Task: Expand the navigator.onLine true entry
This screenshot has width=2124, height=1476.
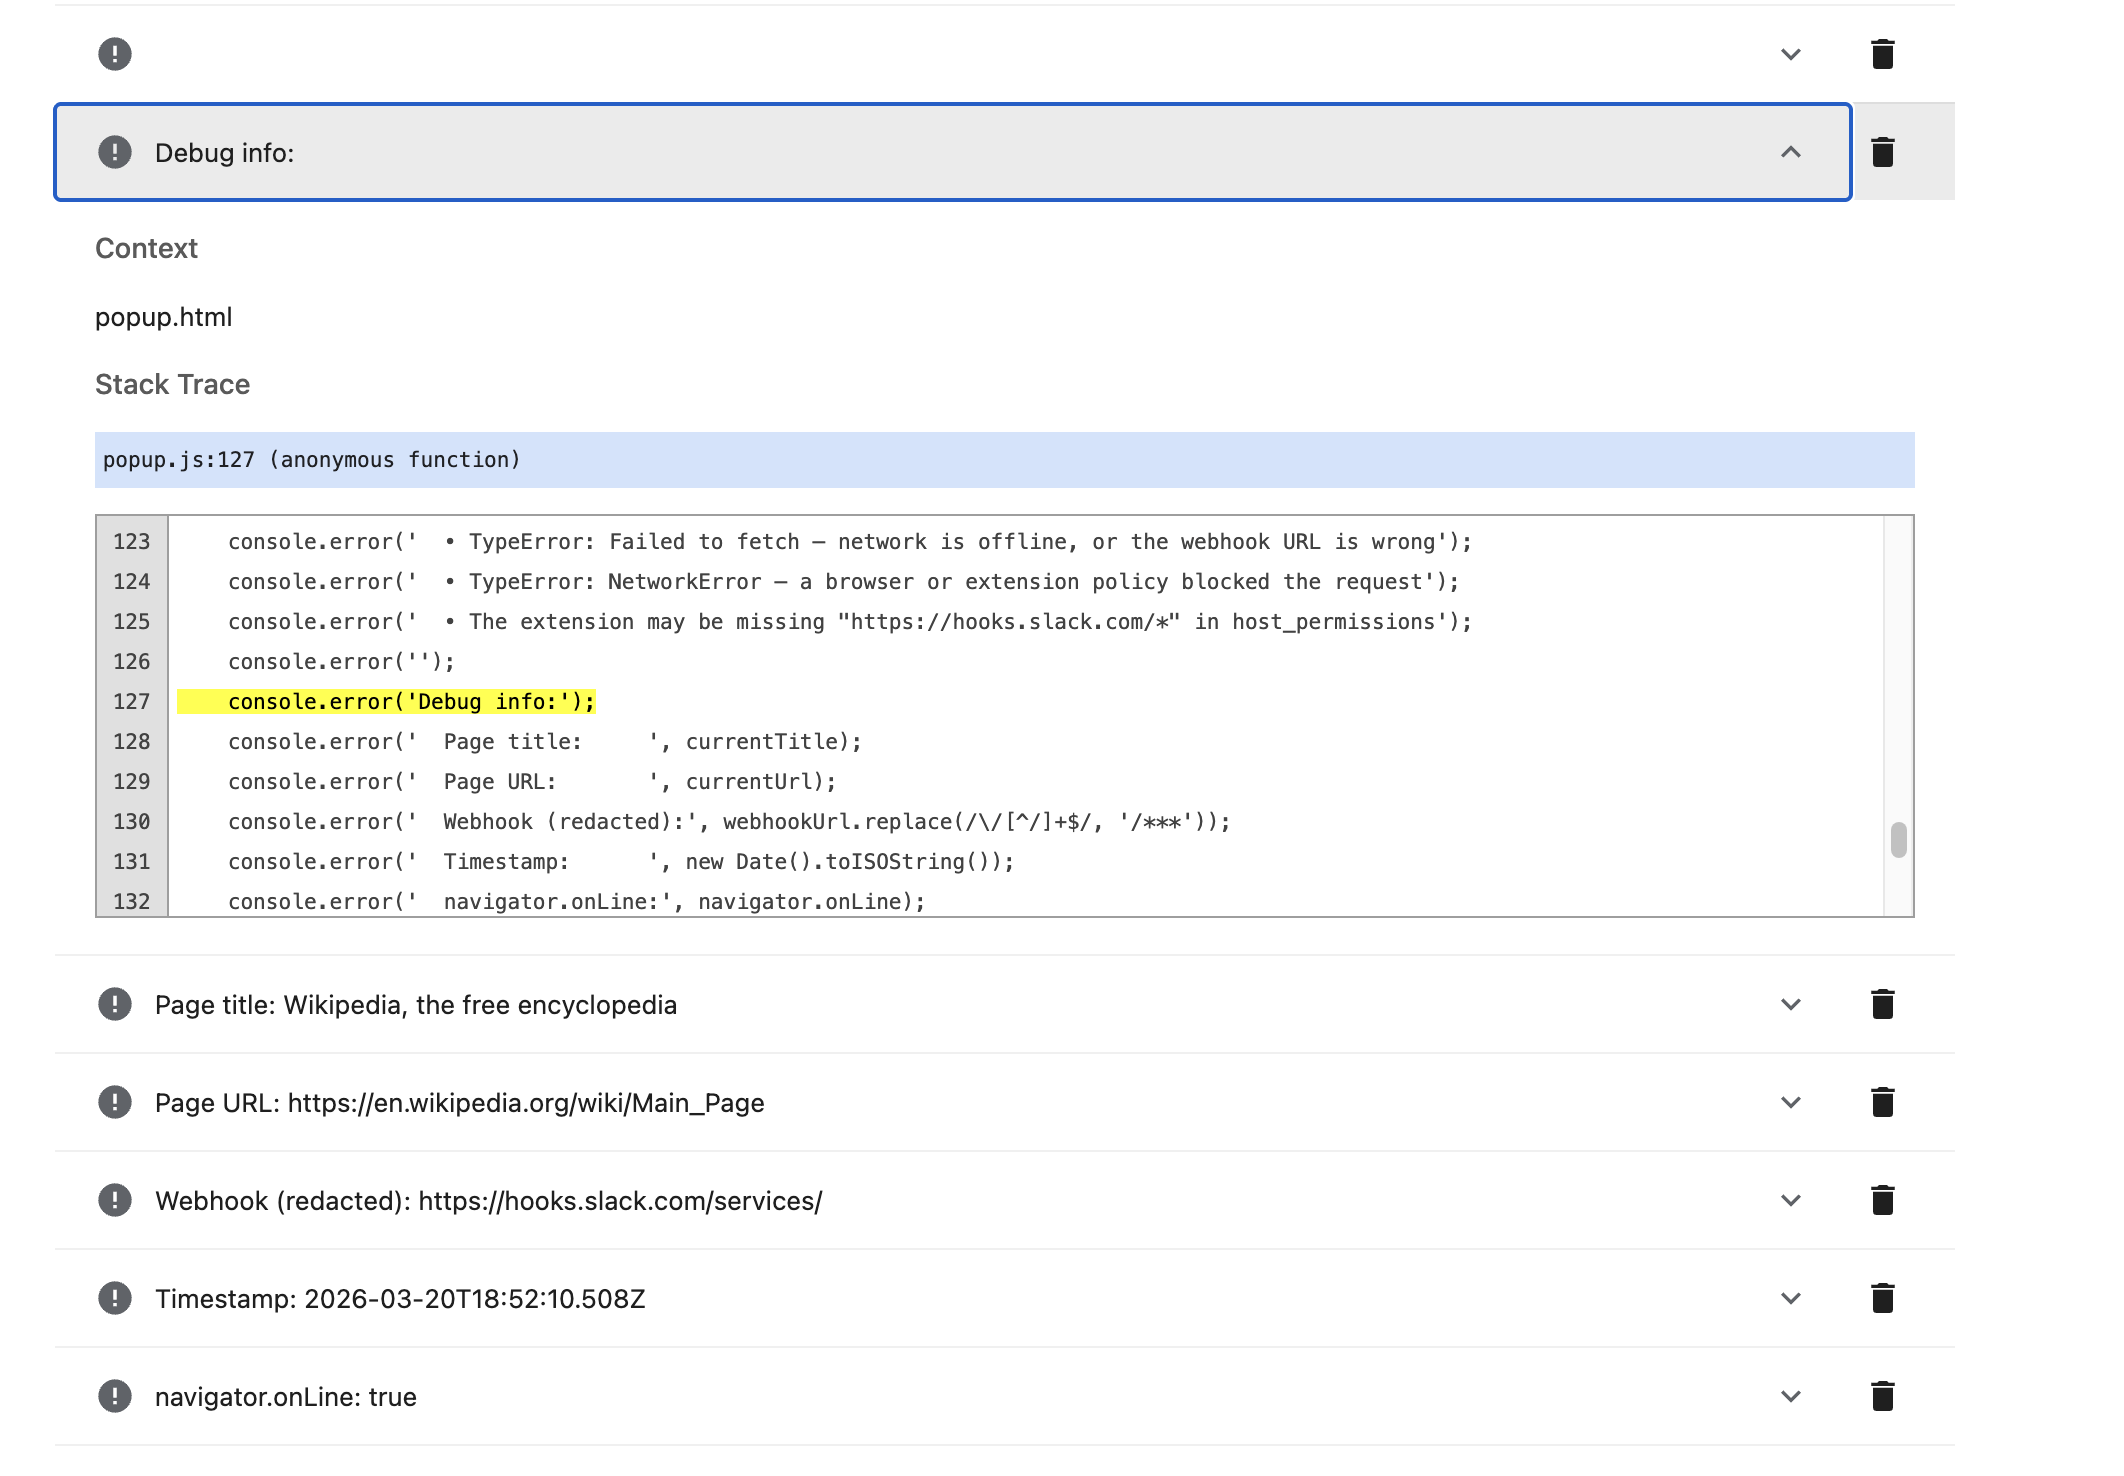Action: [x=1790, y=1396]
